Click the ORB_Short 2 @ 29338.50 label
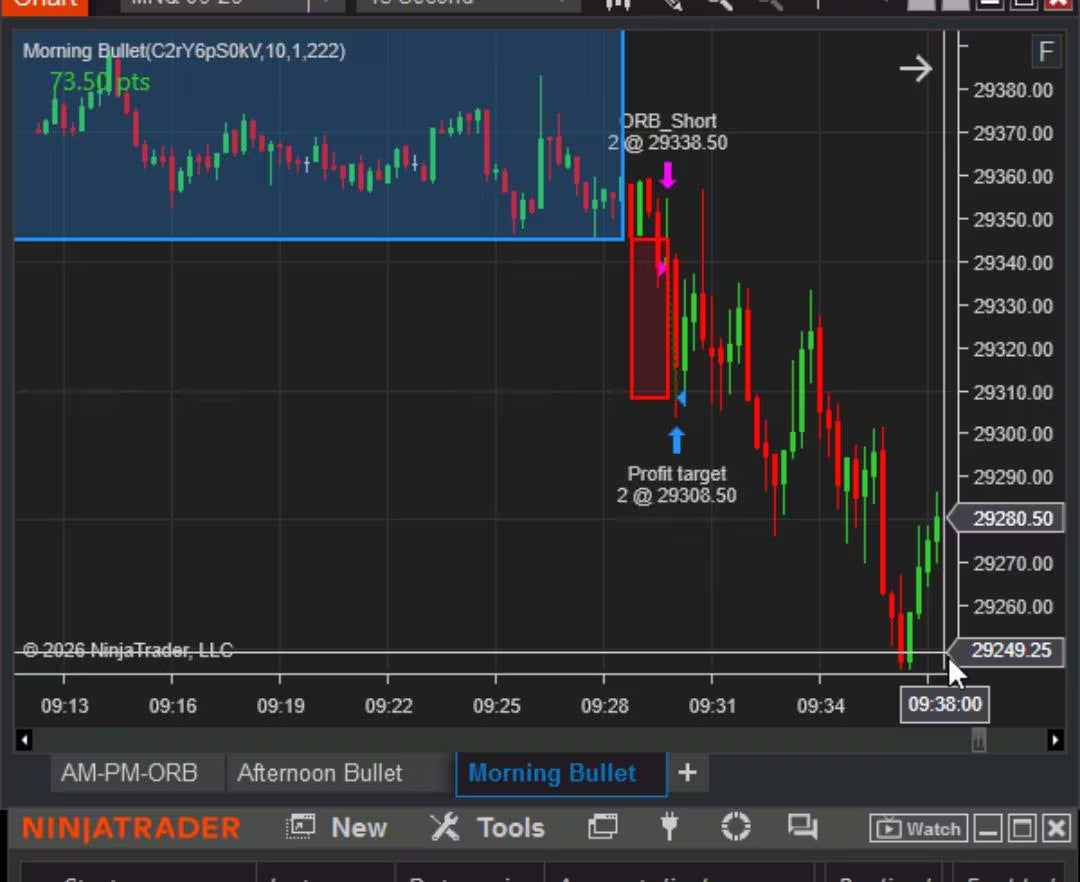Image resolution: width=1080 pixels, height=882 pixels. click(667, 132)
